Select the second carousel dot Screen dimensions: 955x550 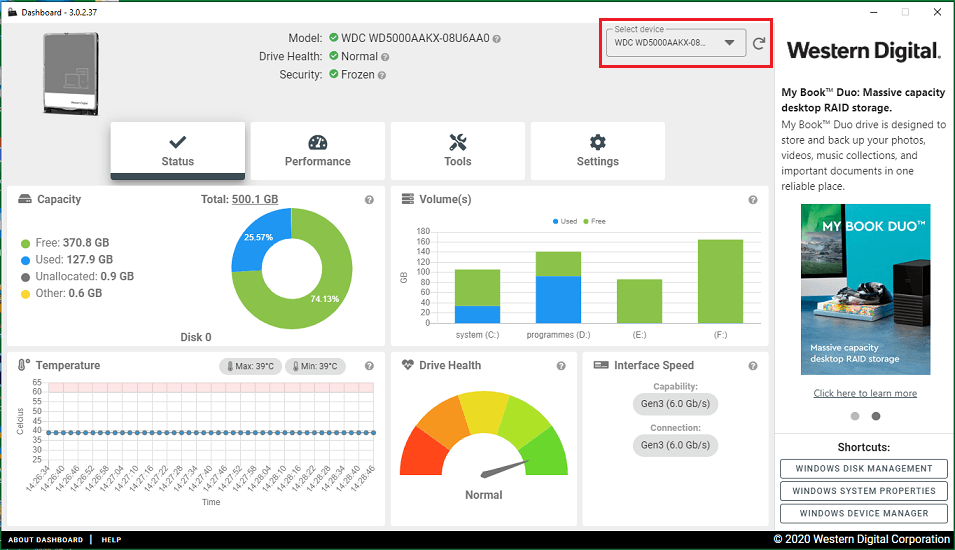pyautogui.click(x=876, y=416)
